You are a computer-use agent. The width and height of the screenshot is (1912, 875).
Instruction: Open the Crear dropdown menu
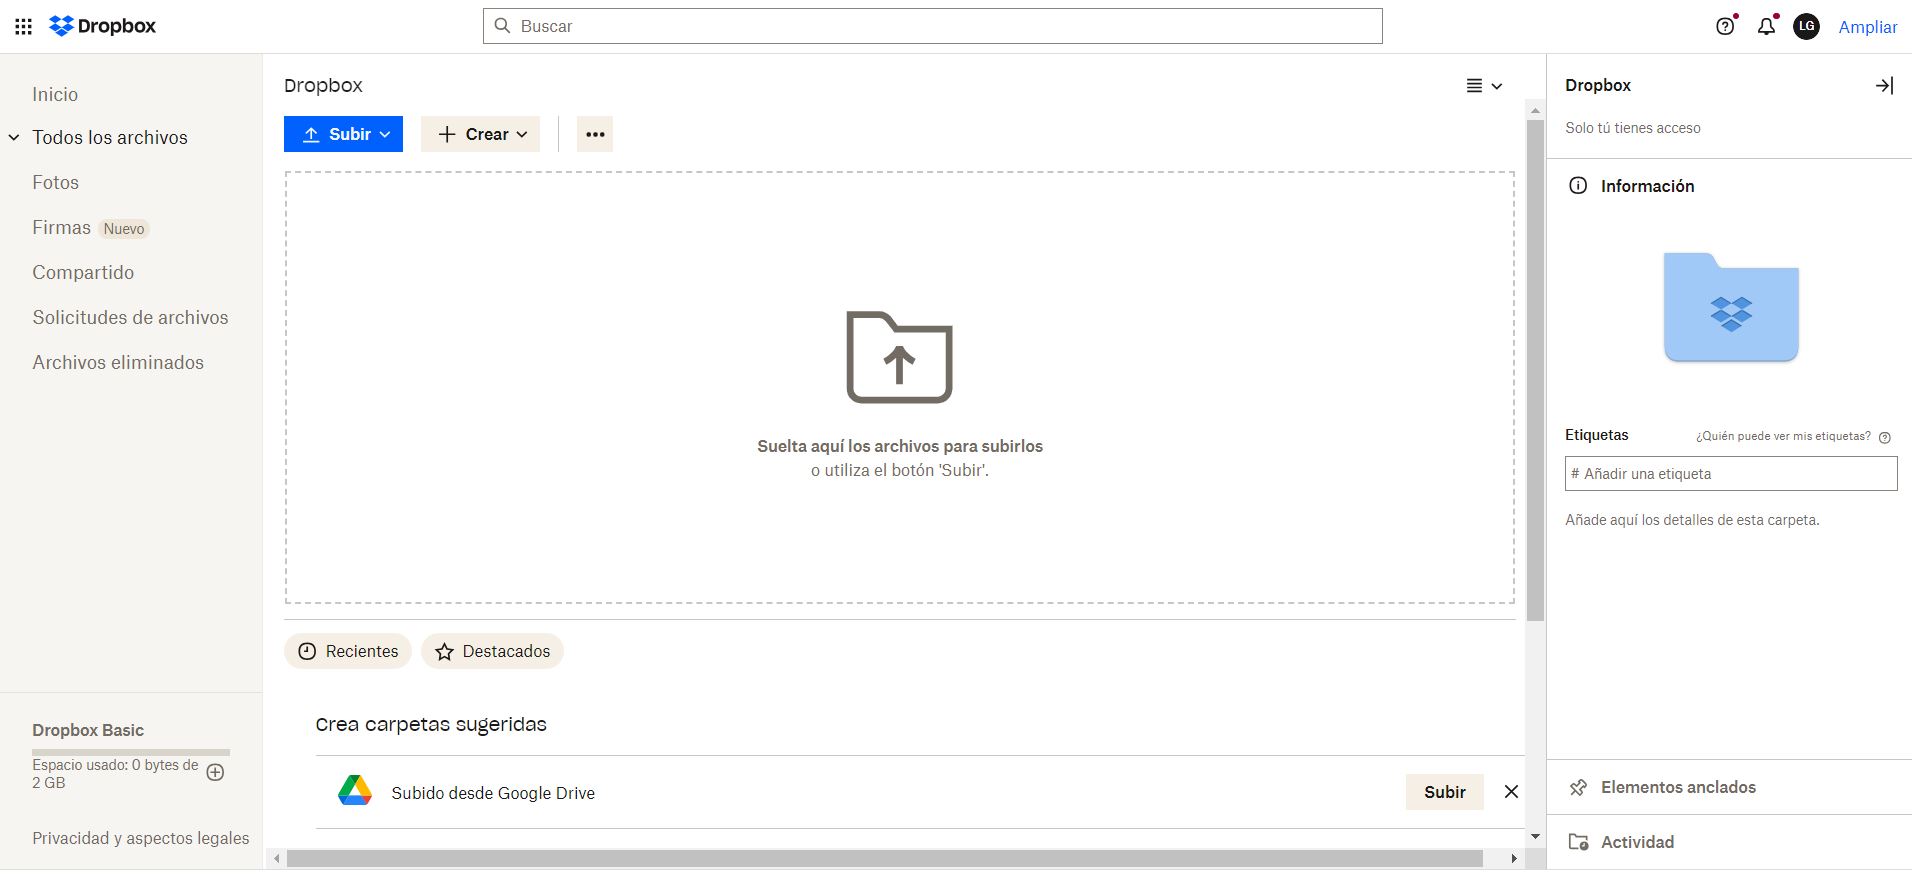480,134
